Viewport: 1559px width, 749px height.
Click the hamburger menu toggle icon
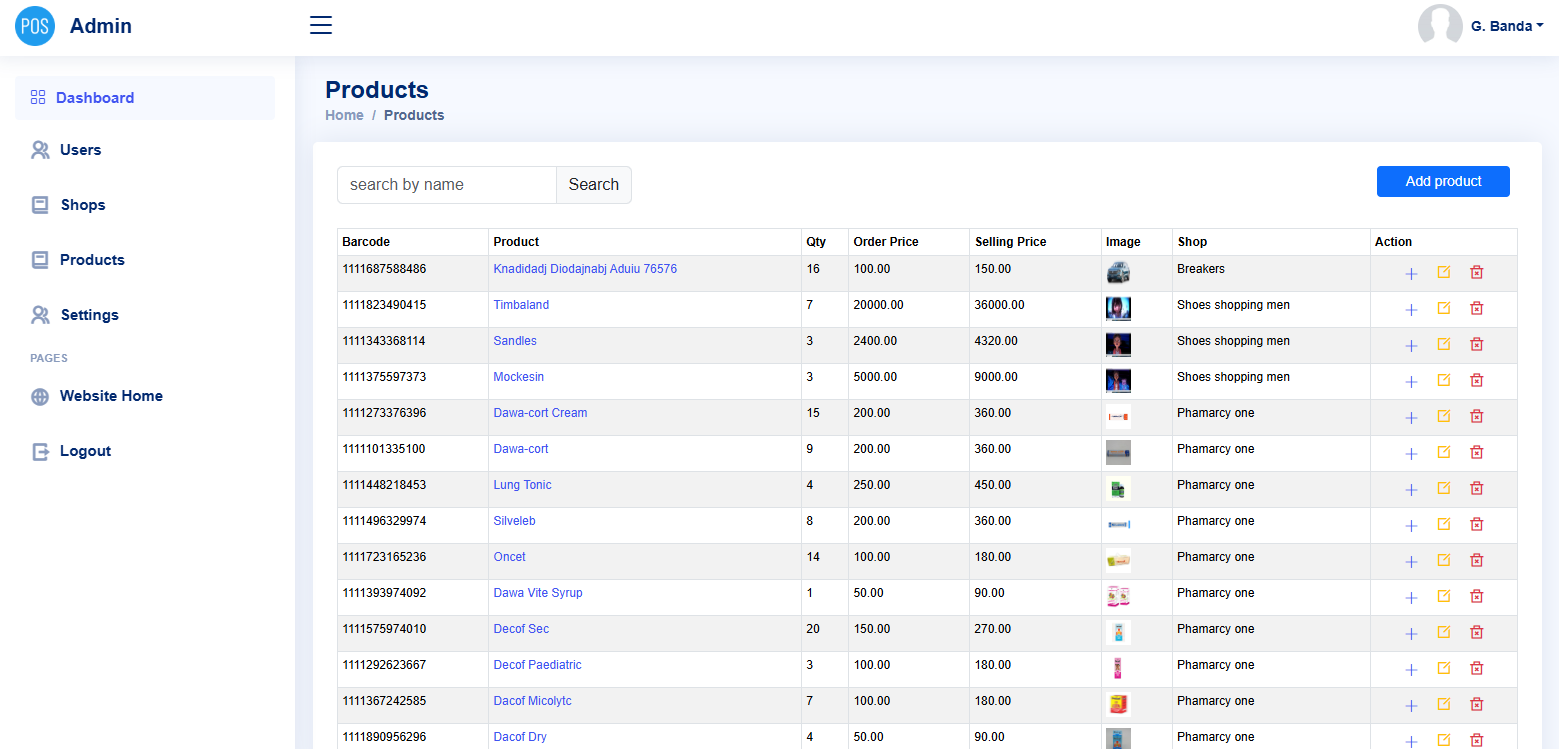321,26
